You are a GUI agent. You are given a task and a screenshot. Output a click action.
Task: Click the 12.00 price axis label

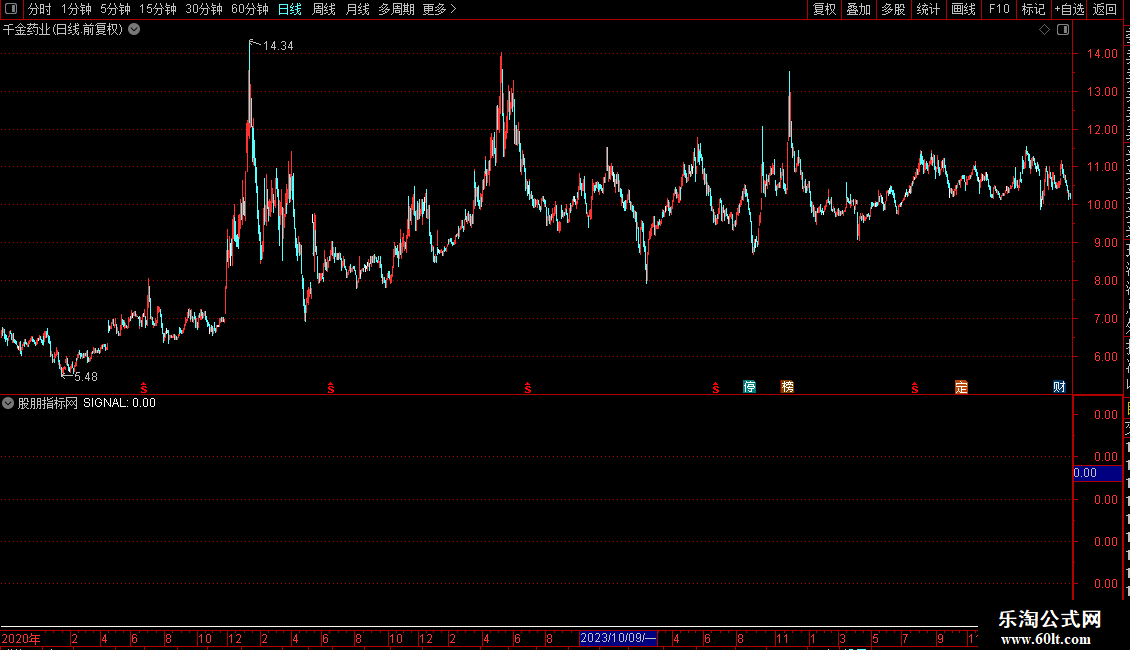click(1103, 130)
